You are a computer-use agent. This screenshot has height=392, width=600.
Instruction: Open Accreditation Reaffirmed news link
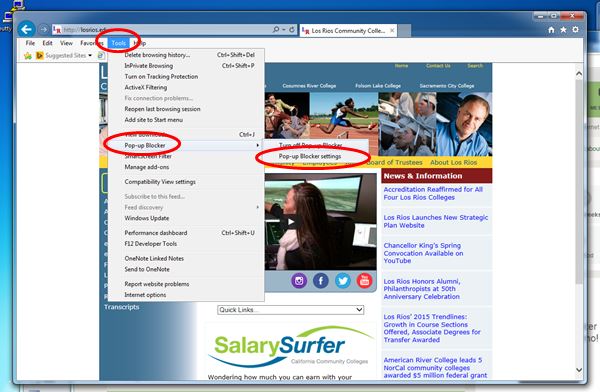tap(433, 193)
